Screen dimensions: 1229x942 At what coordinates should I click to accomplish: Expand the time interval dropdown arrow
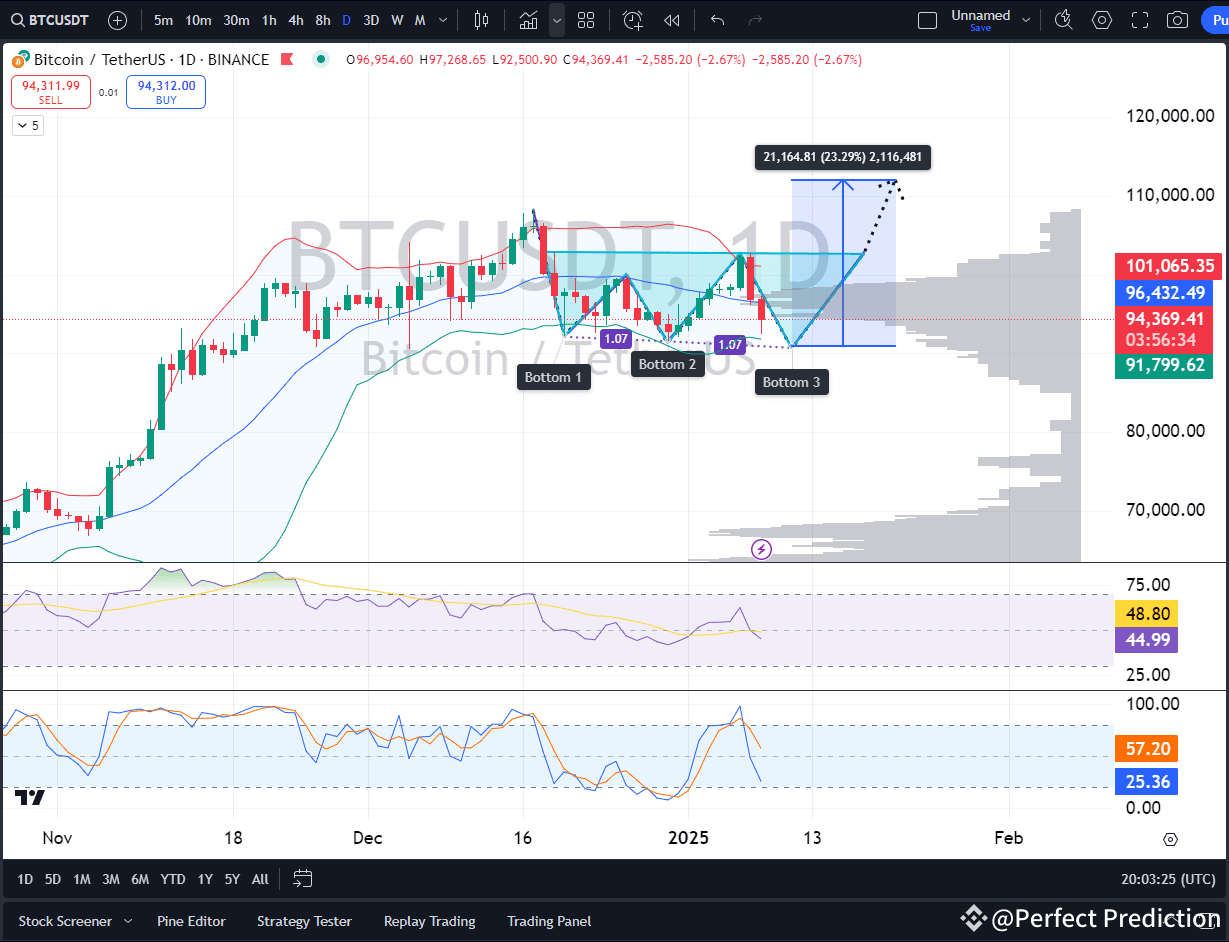pos(444,20)
